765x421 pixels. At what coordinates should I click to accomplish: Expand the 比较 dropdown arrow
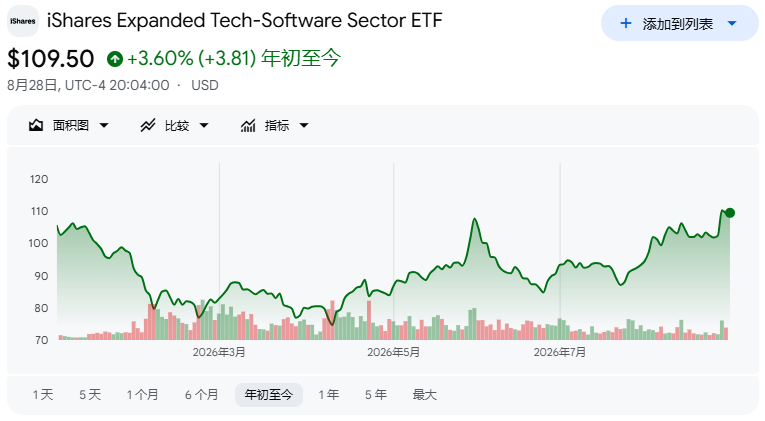coord(204,125)
